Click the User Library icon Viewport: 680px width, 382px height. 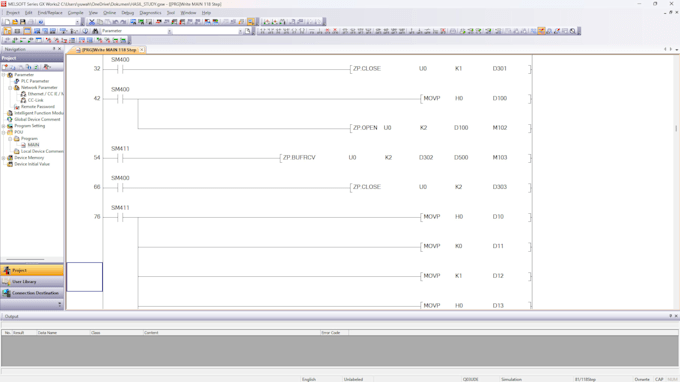[7, 282]
